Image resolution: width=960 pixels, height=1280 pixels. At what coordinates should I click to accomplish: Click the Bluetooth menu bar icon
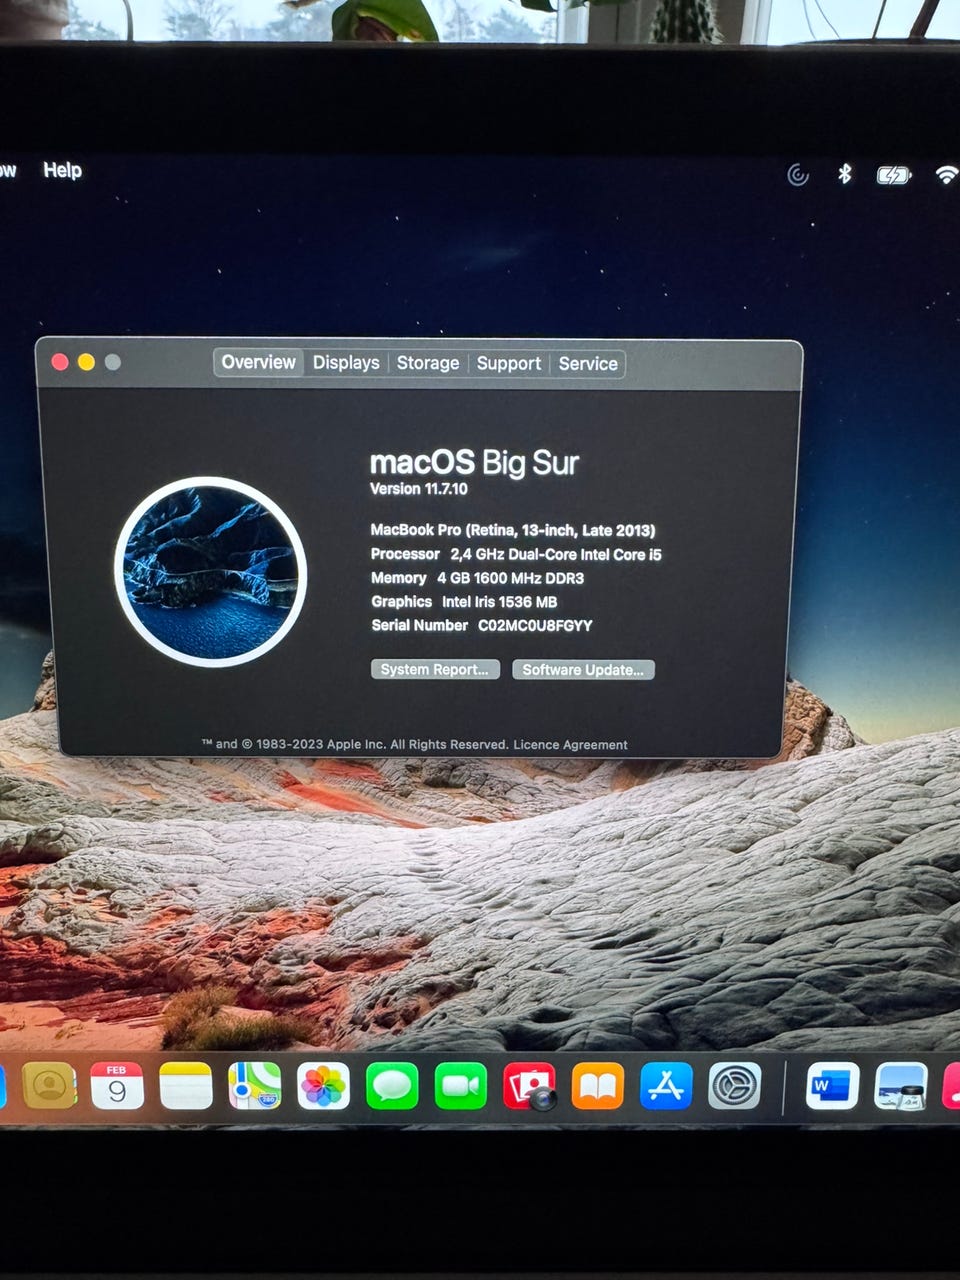coord(844,174)
